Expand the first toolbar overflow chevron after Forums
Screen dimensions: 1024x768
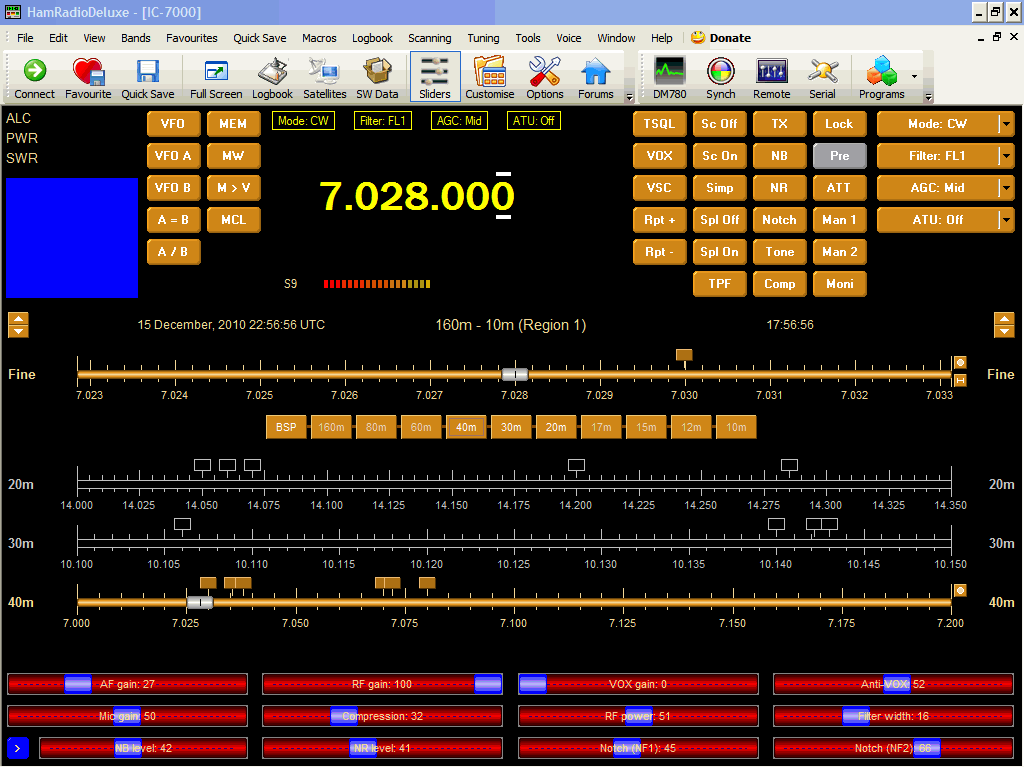tap(630, 97)
